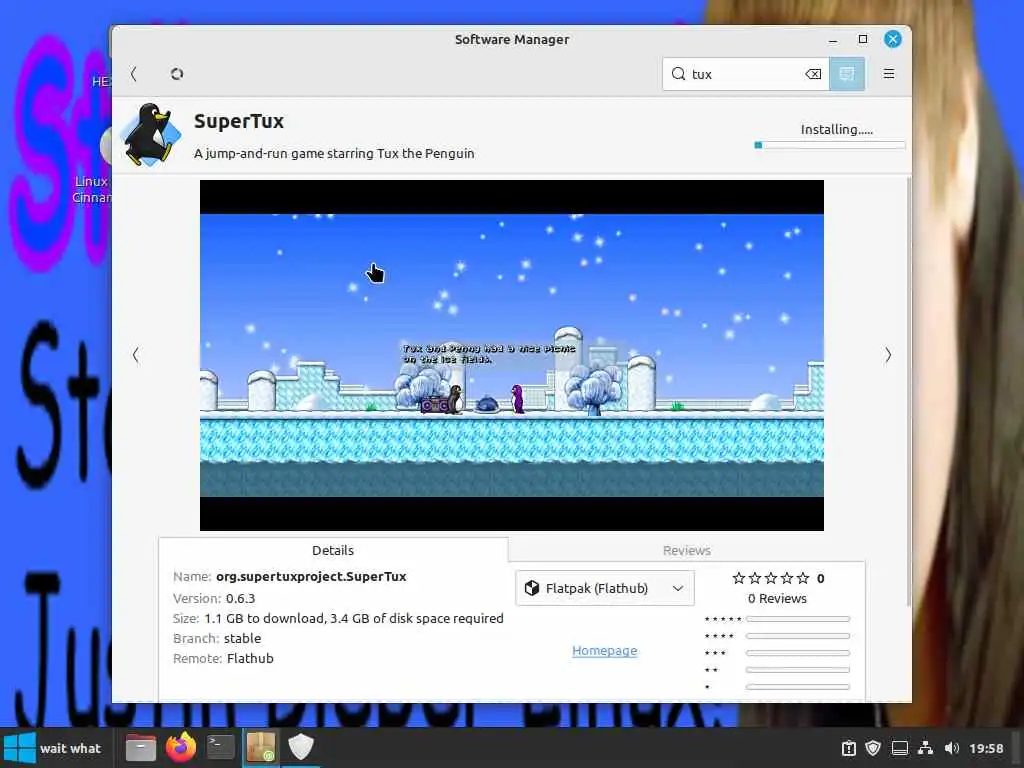The height and width of the screenshot is (768, 1024).
Task: Open the start menu labeled wait what
Action: tap(54, 748)
